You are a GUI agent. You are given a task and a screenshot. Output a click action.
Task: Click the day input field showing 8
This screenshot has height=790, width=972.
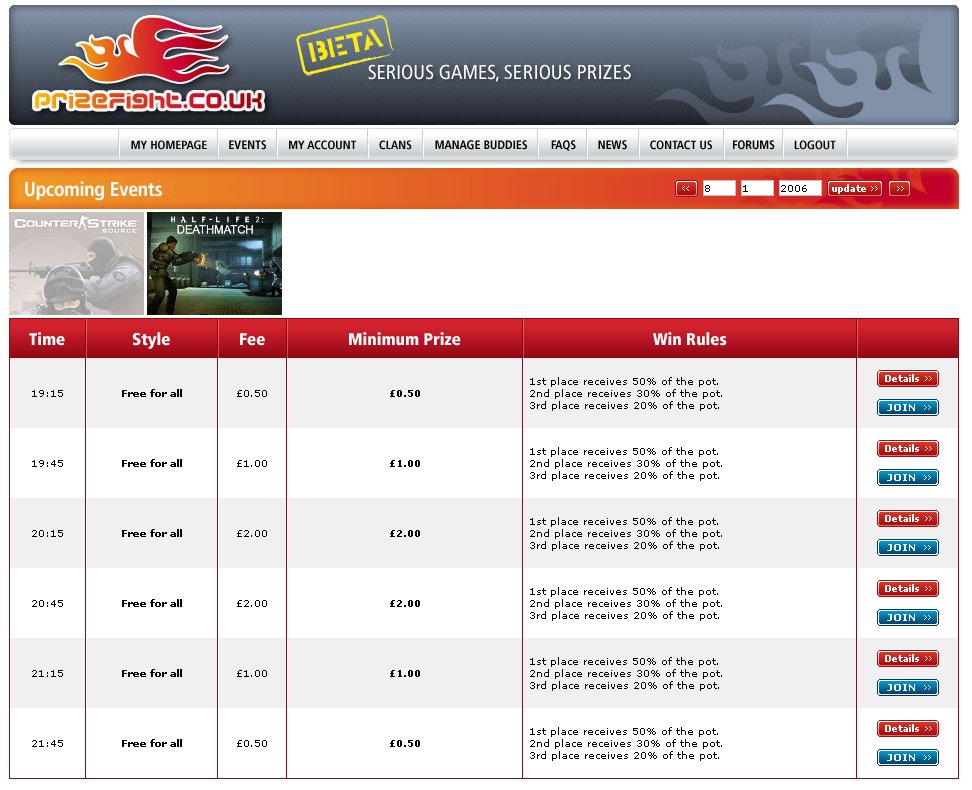718,189
